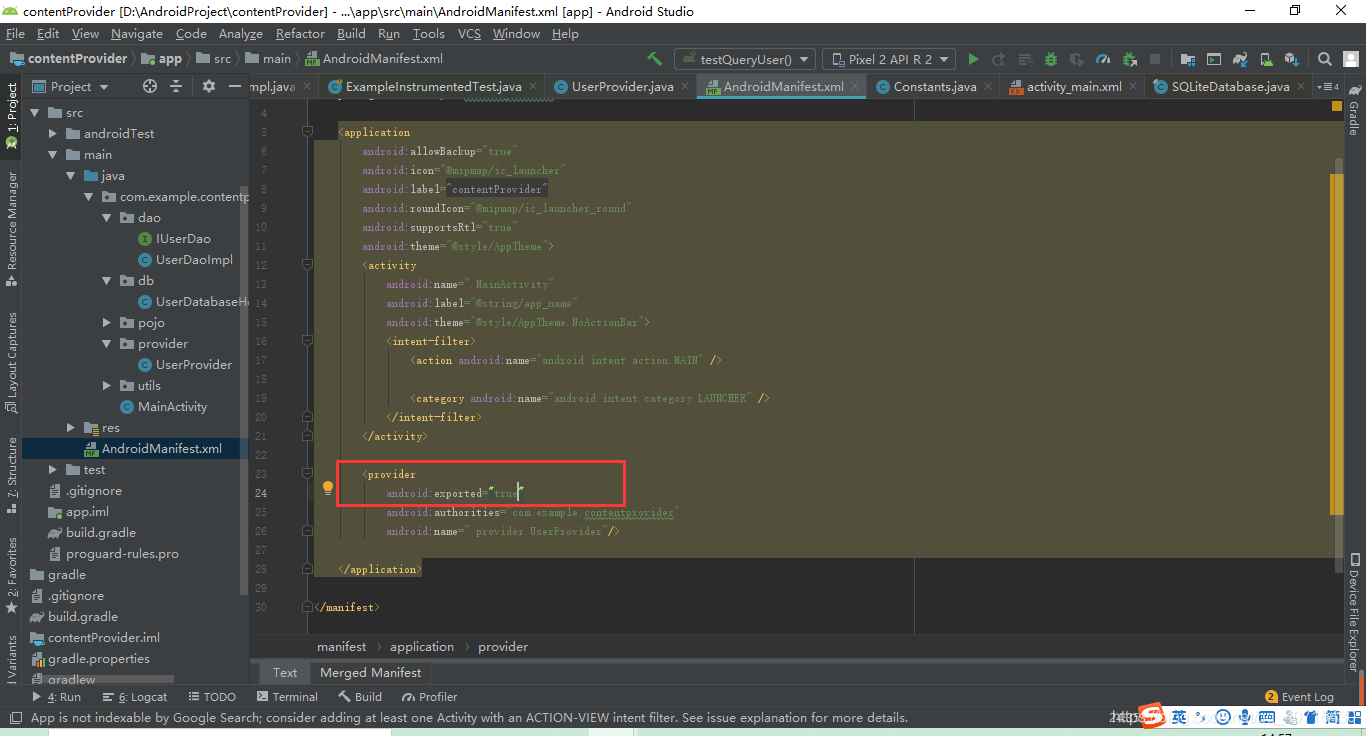Expand the pojo package
This screenshot has width=1366, height=736.
click(107, 323)
